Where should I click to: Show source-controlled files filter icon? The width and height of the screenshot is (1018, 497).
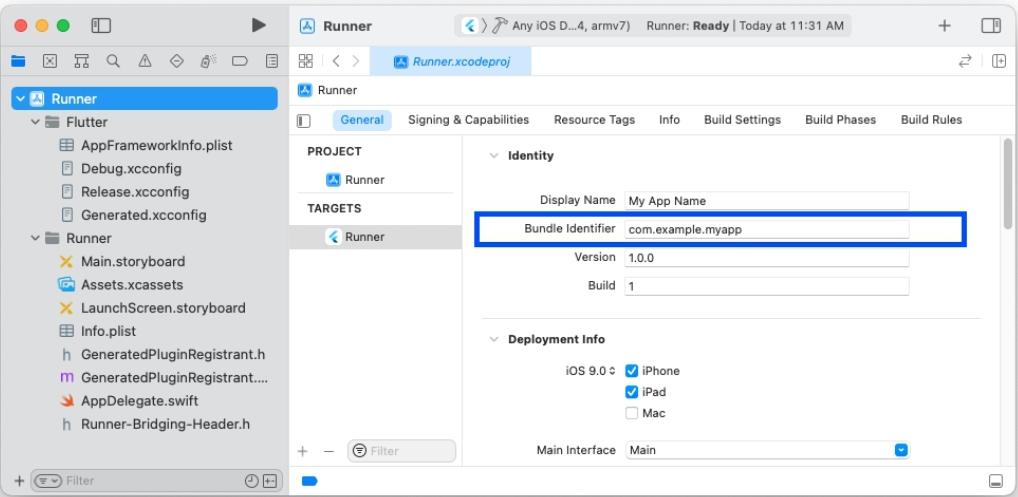pyautogui.click(x=270, y=481)
